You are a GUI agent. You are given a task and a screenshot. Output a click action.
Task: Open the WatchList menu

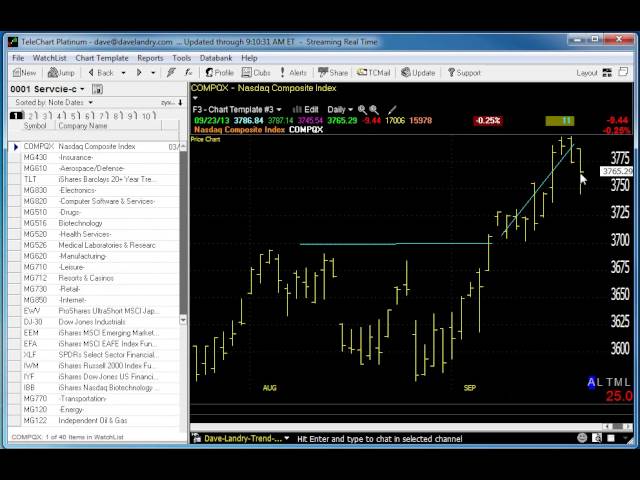point(49,58)
